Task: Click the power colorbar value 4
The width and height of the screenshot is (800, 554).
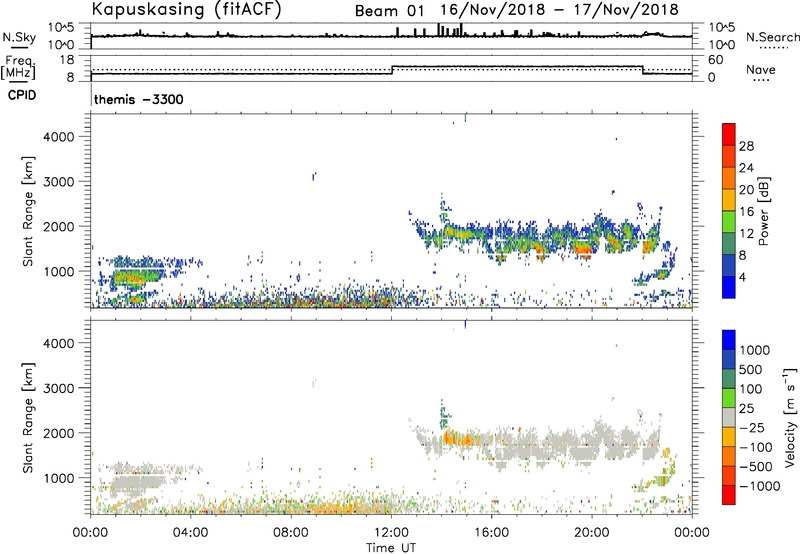Action: (x=743, y=277)
